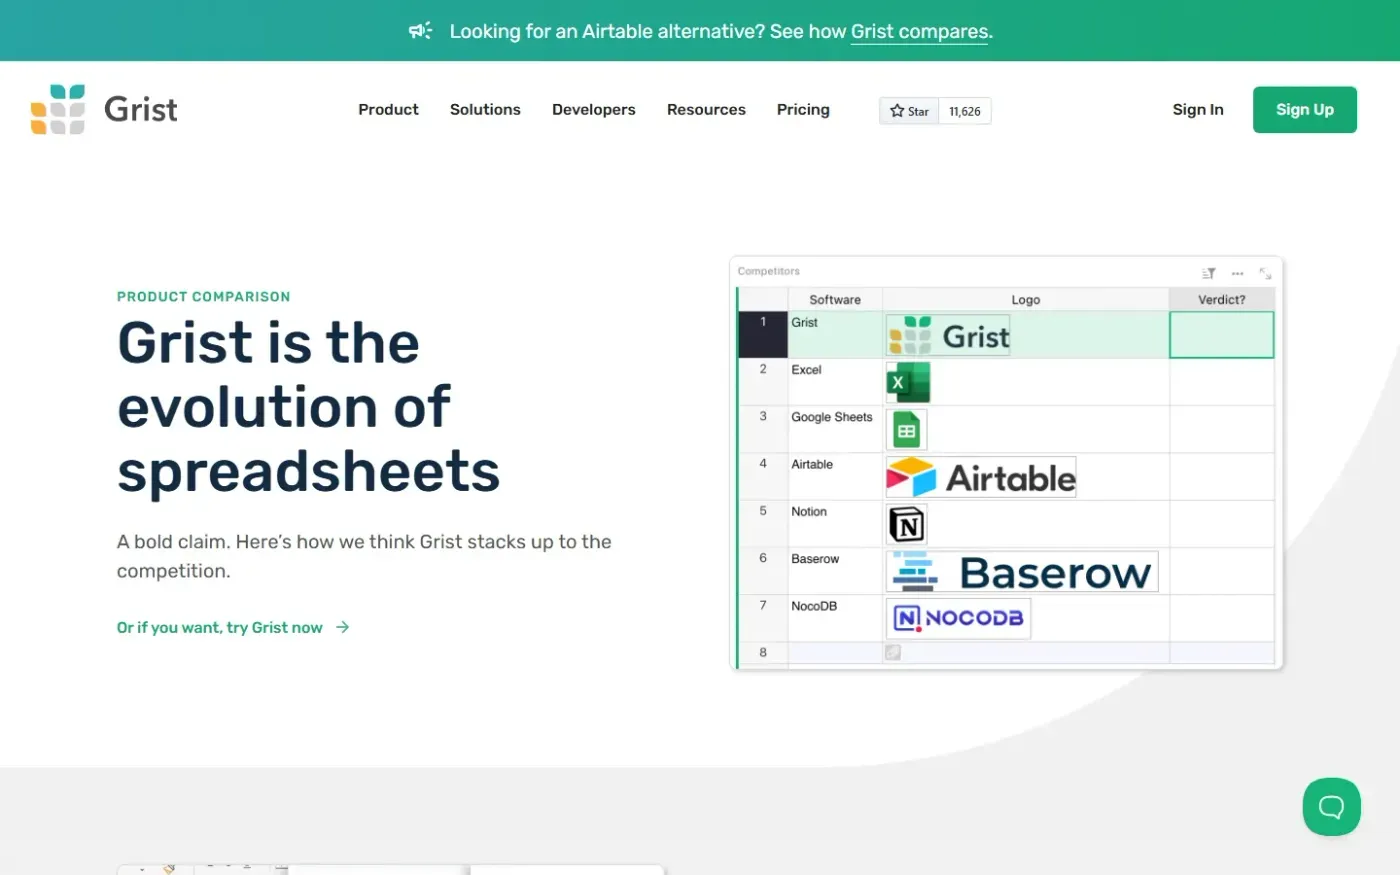Click the Google Sheets logo in the table
Screen dimensions: 1400x875
(907, 430)
